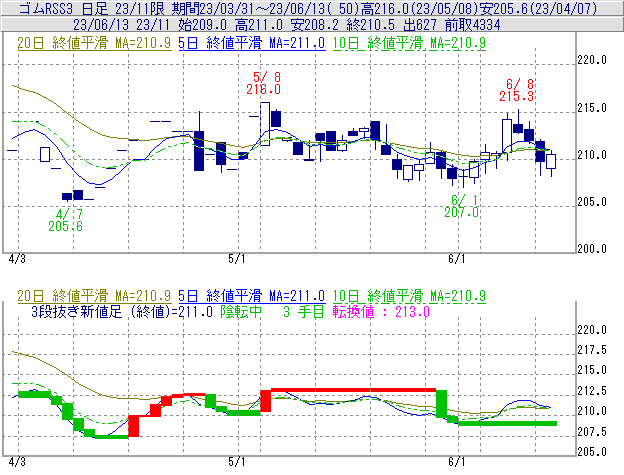The height and width of the screenshot is (475, 624).
Task: Click the tall white candlestick below '6/ 8'
Action: pos(507,135)
